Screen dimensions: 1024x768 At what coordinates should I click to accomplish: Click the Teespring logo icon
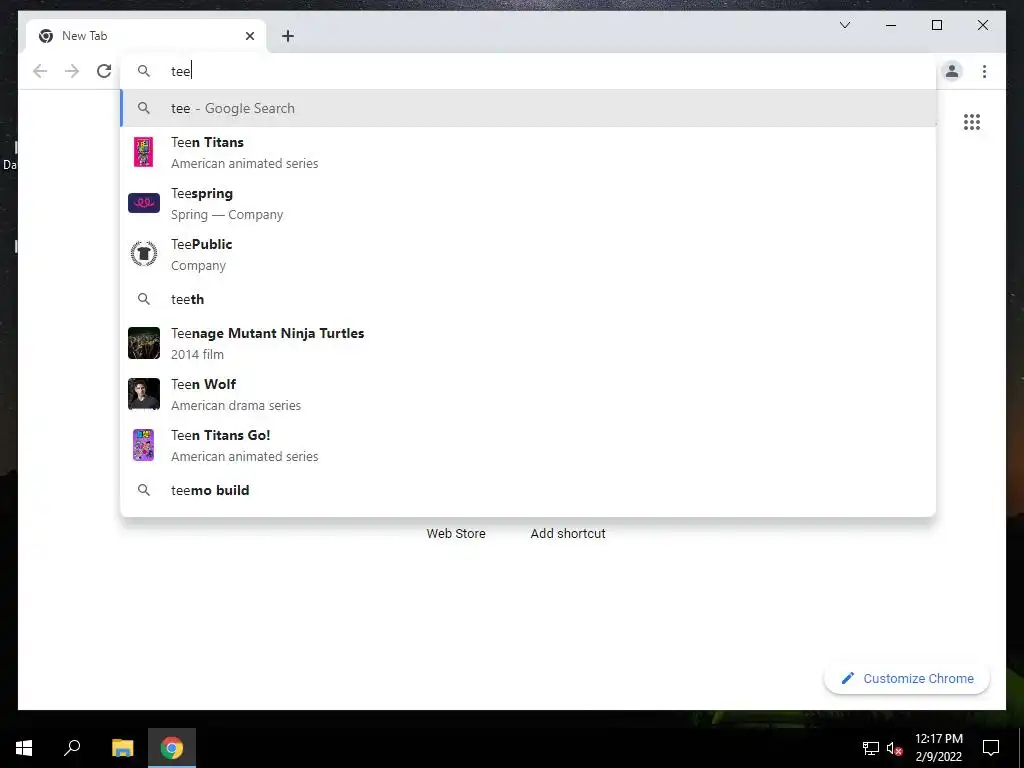(144, 203)
